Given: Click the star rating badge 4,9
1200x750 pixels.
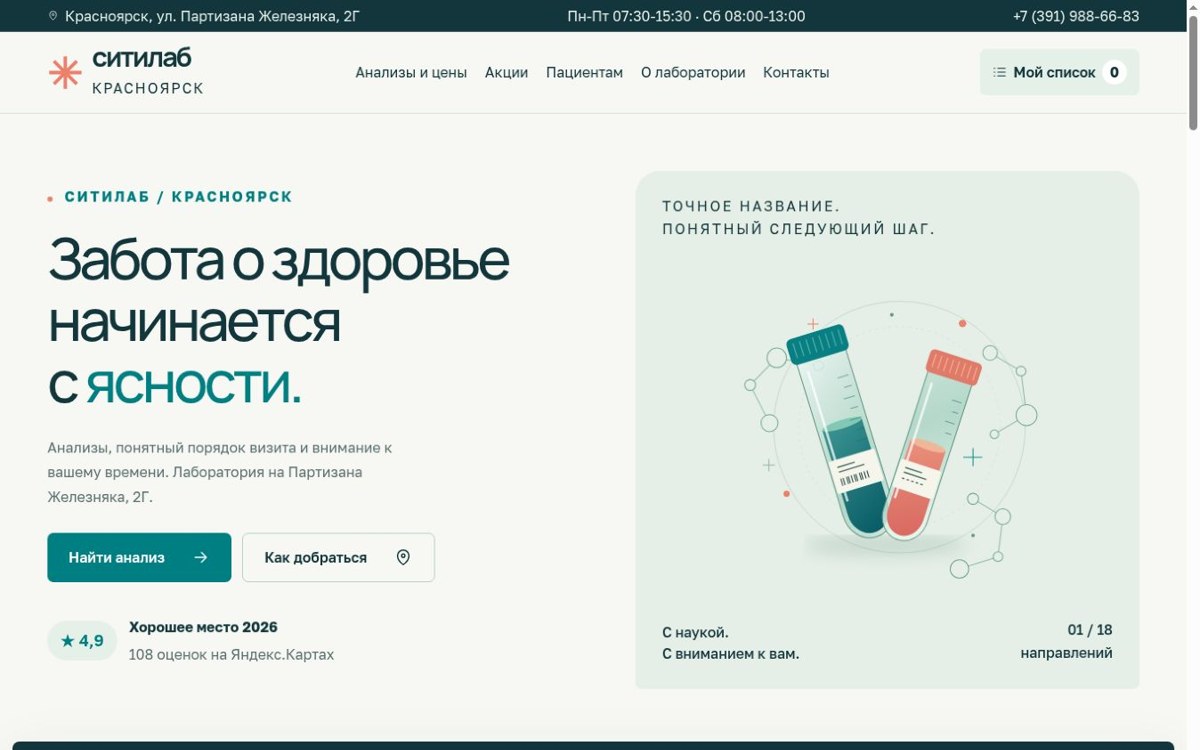Looking at the screenshot, I should [x=82, y=641].
